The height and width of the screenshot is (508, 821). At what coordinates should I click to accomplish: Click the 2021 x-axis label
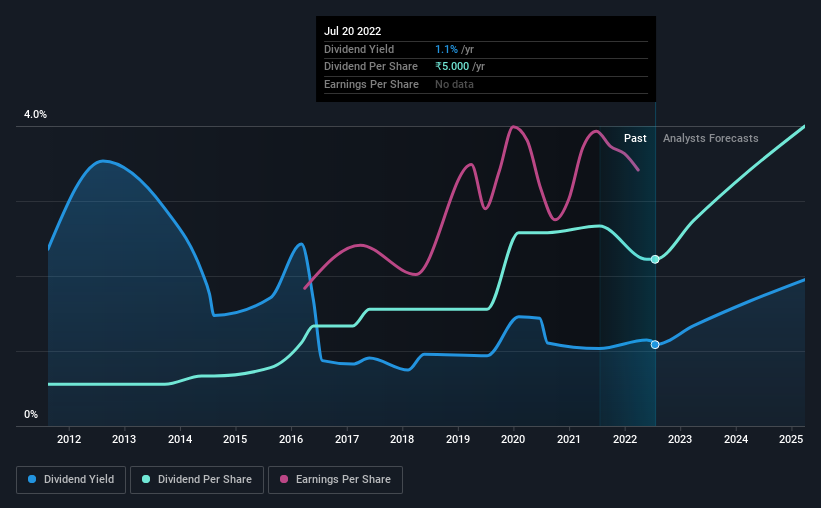point(569,439)
